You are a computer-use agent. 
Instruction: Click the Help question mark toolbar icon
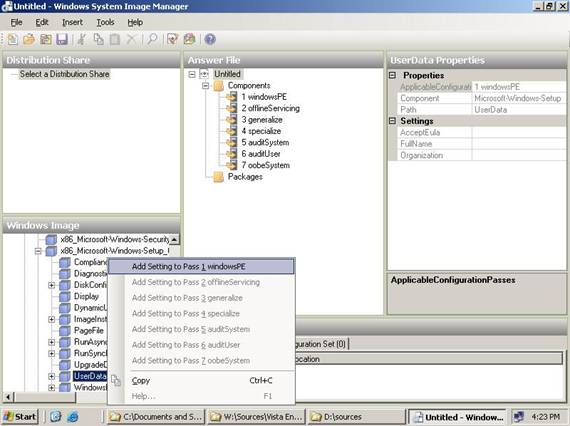210,39
